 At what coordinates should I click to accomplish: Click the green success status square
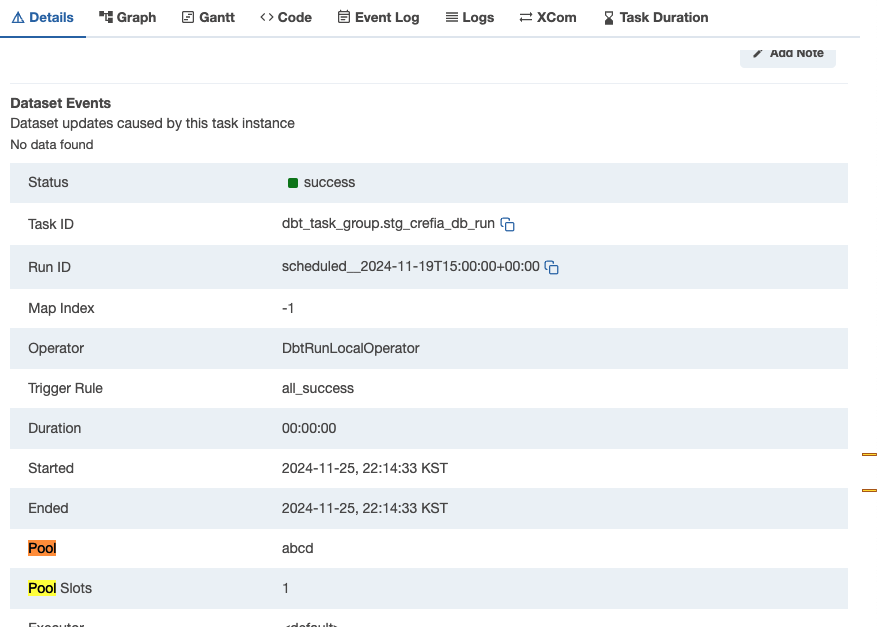293,183
